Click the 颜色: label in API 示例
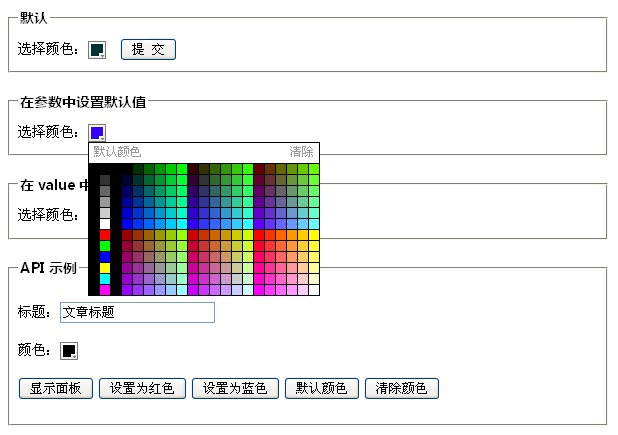This screenshot has width=618, height=435. point(34,350)
